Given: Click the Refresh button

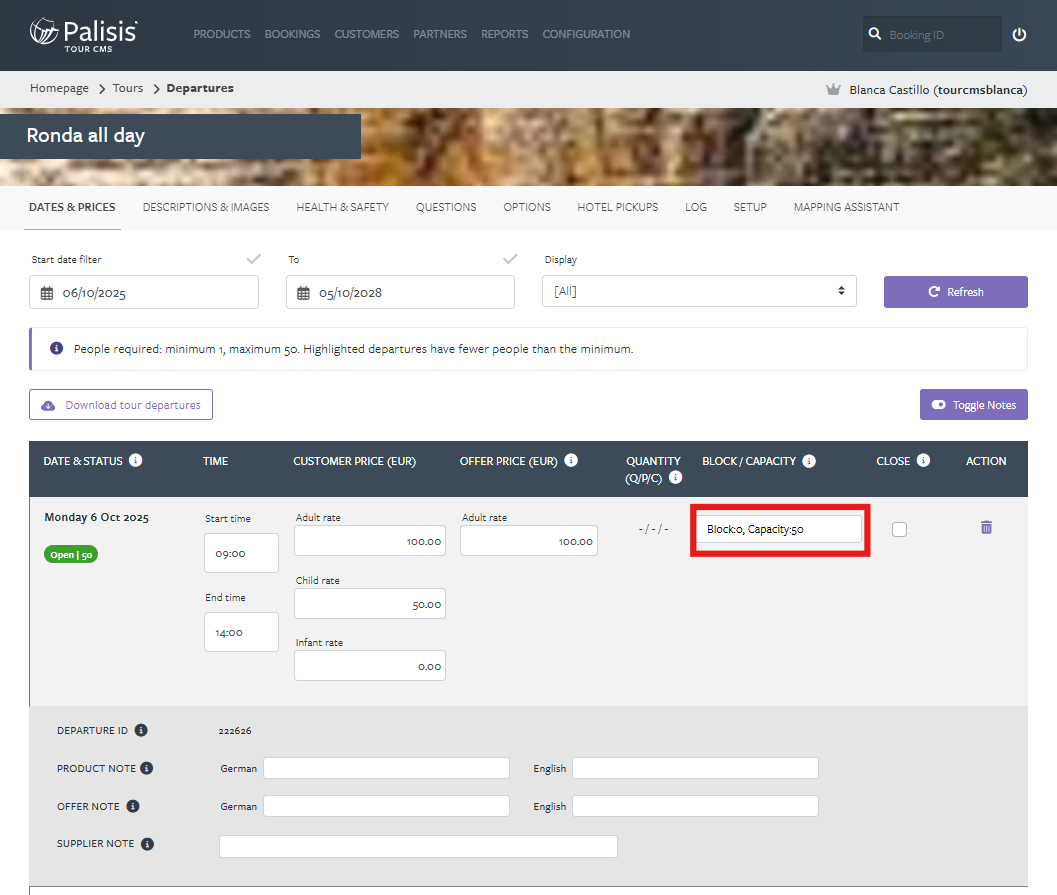Looking at the screenshot, I should coord(955,292).
